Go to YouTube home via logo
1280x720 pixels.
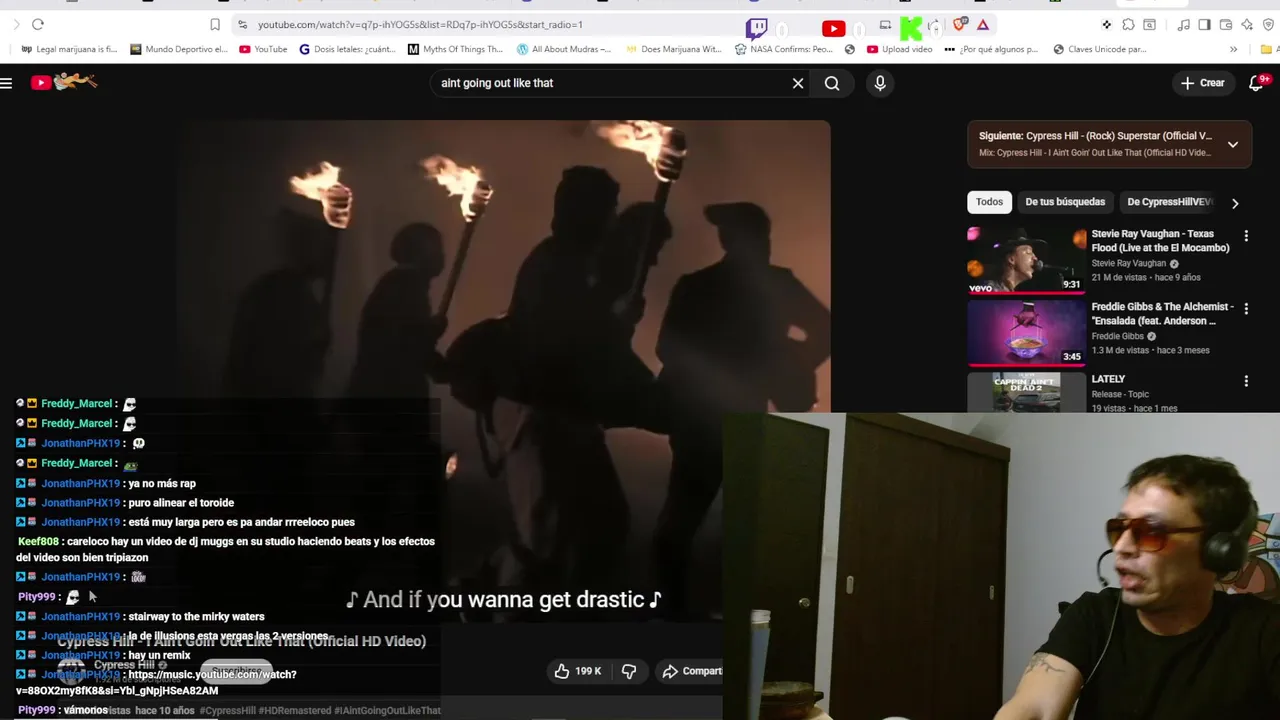click(x=64, y=82)
